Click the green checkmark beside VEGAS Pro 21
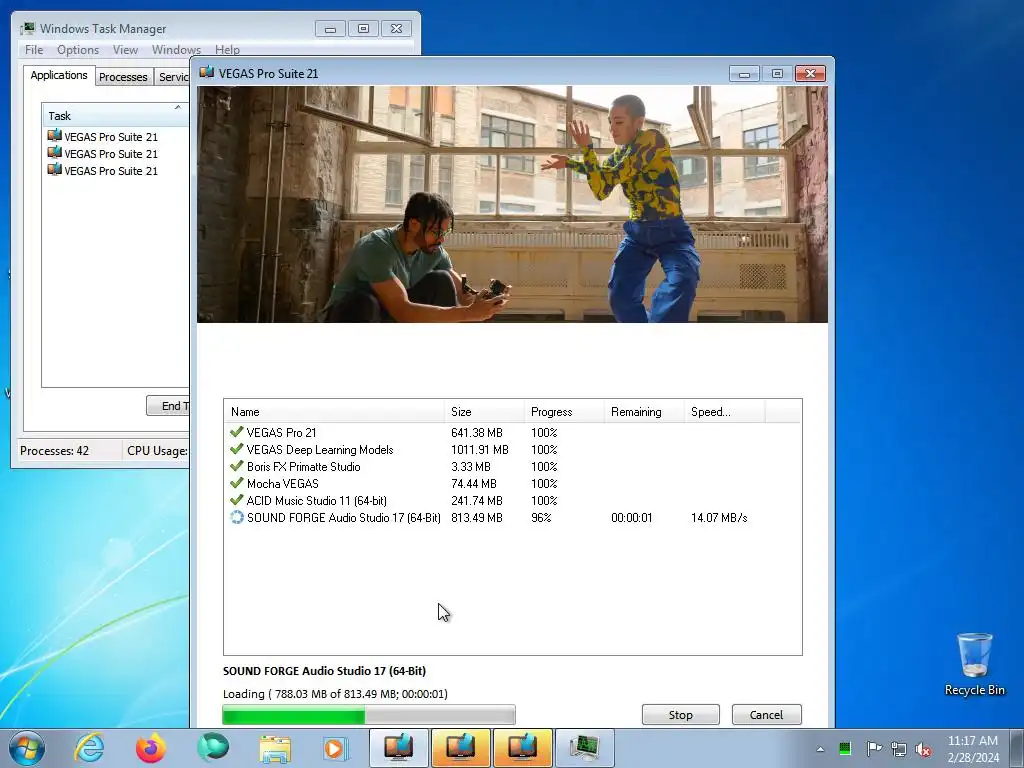The width and height of the screenshot is (1024, 768). [236, 432]
